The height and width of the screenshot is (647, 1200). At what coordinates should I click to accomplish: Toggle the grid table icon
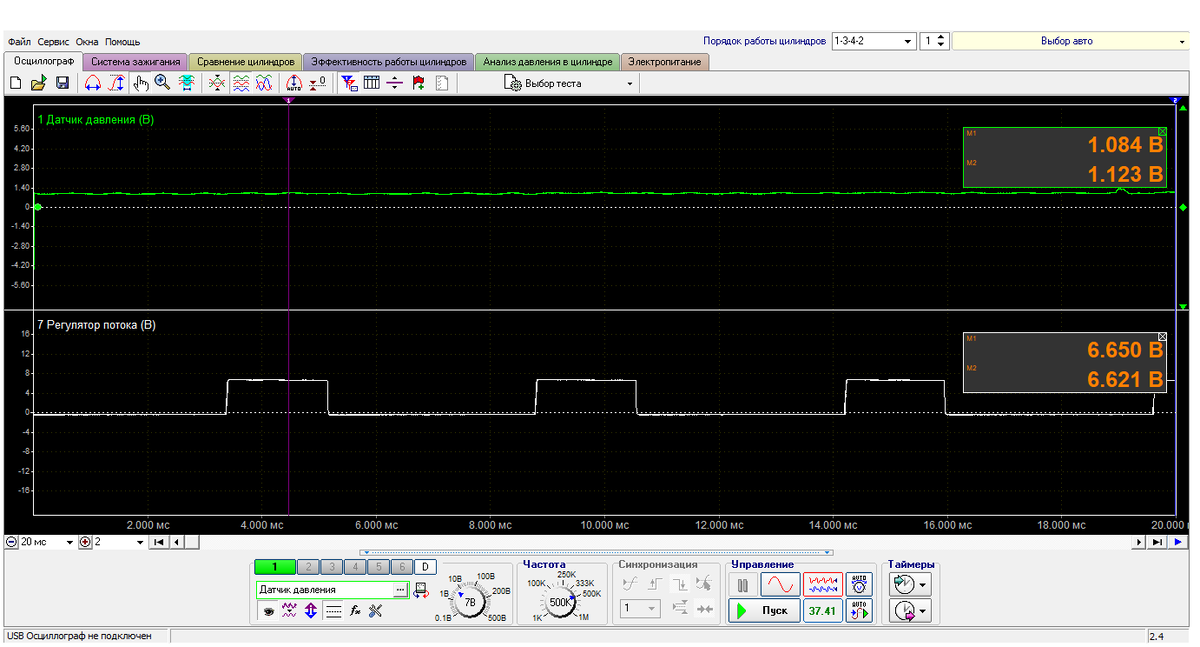pos(371,83)
